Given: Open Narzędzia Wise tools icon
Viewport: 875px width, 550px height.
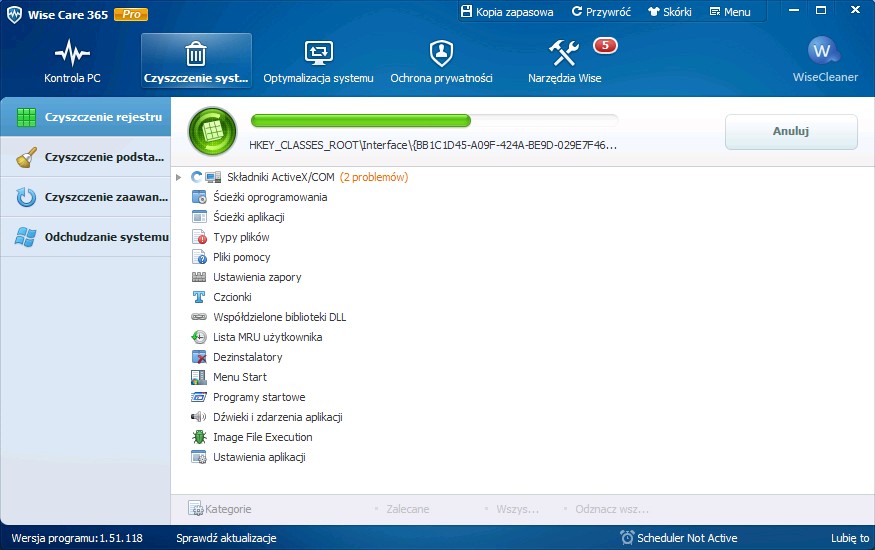Looking at the screenshot, I should [564, 53].
